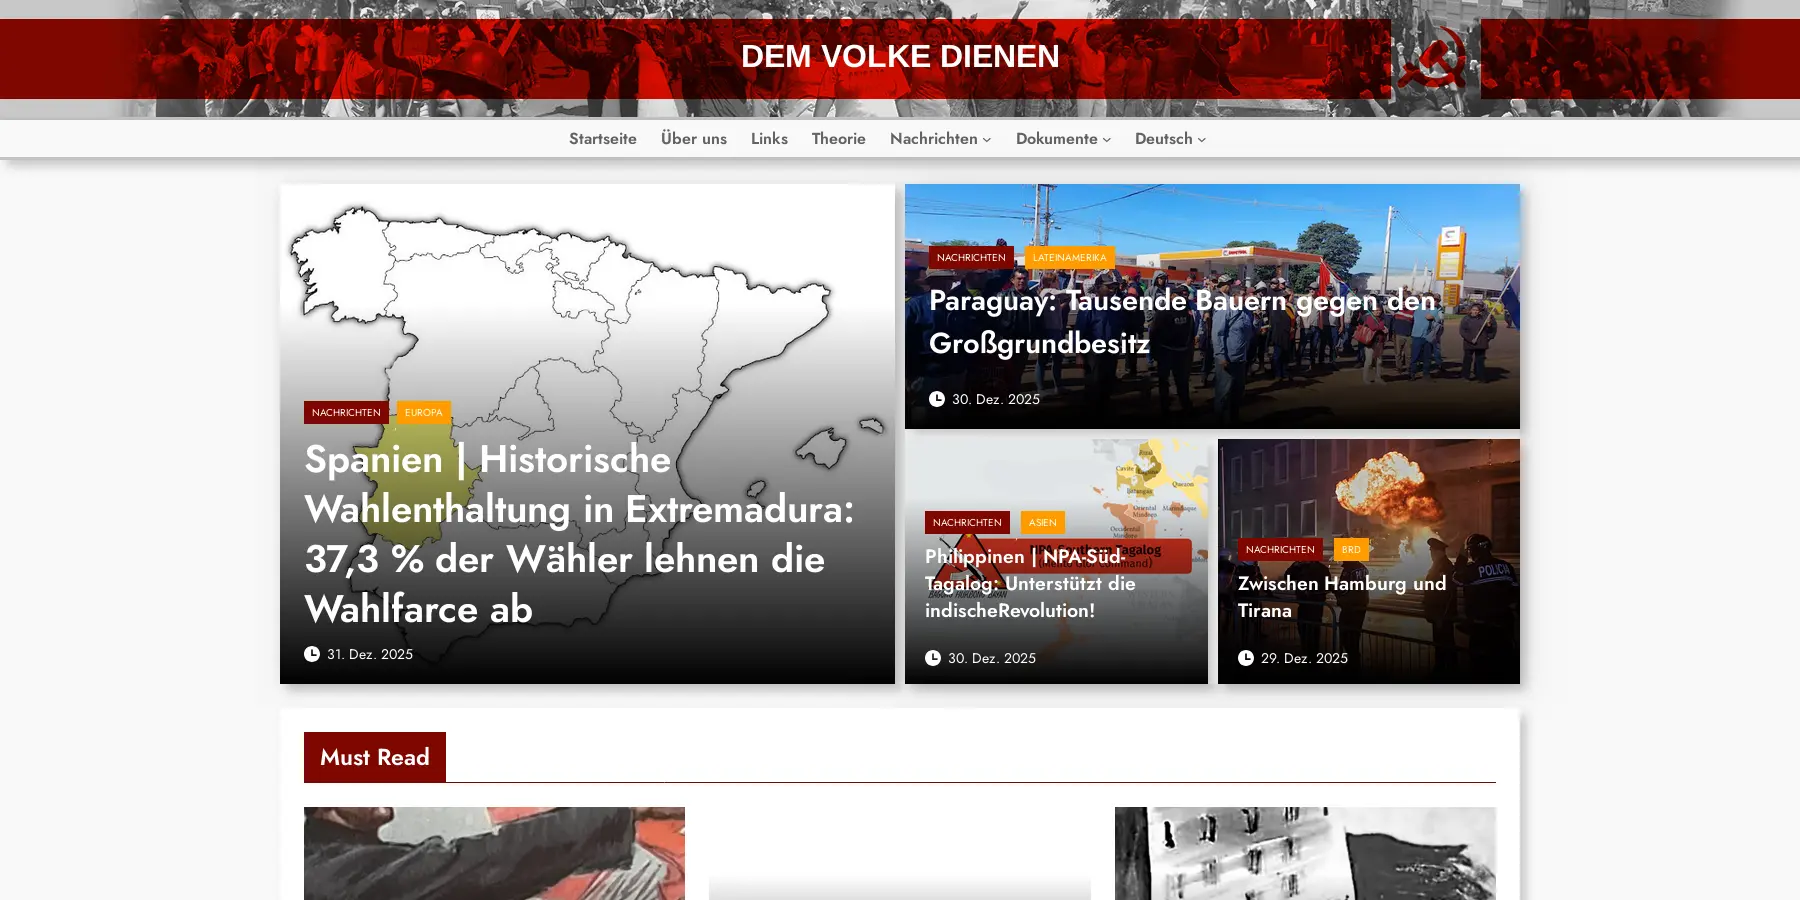
Task: Click the hammer and sickle logo
Action: 1434,58
